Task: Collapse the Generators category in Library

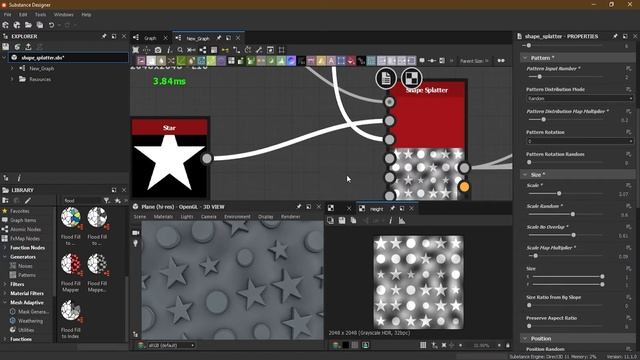Action: pos(5,257)
